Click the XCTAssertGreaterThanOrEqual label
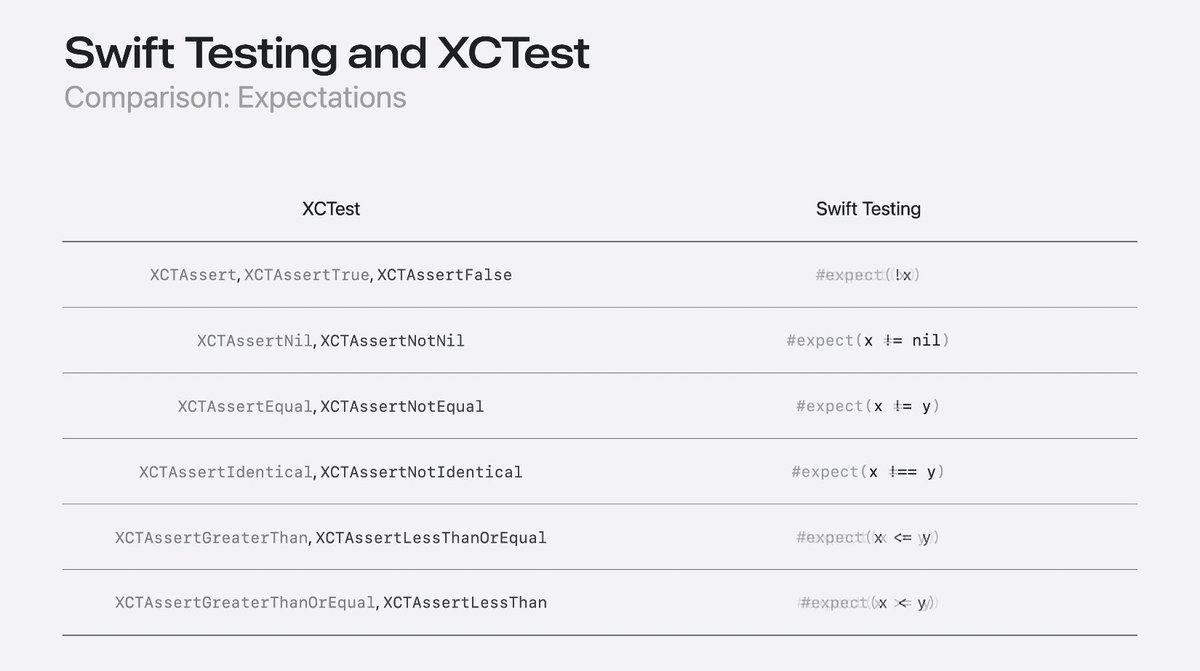Screen dimensions: 1200x671 pos(245,603)
